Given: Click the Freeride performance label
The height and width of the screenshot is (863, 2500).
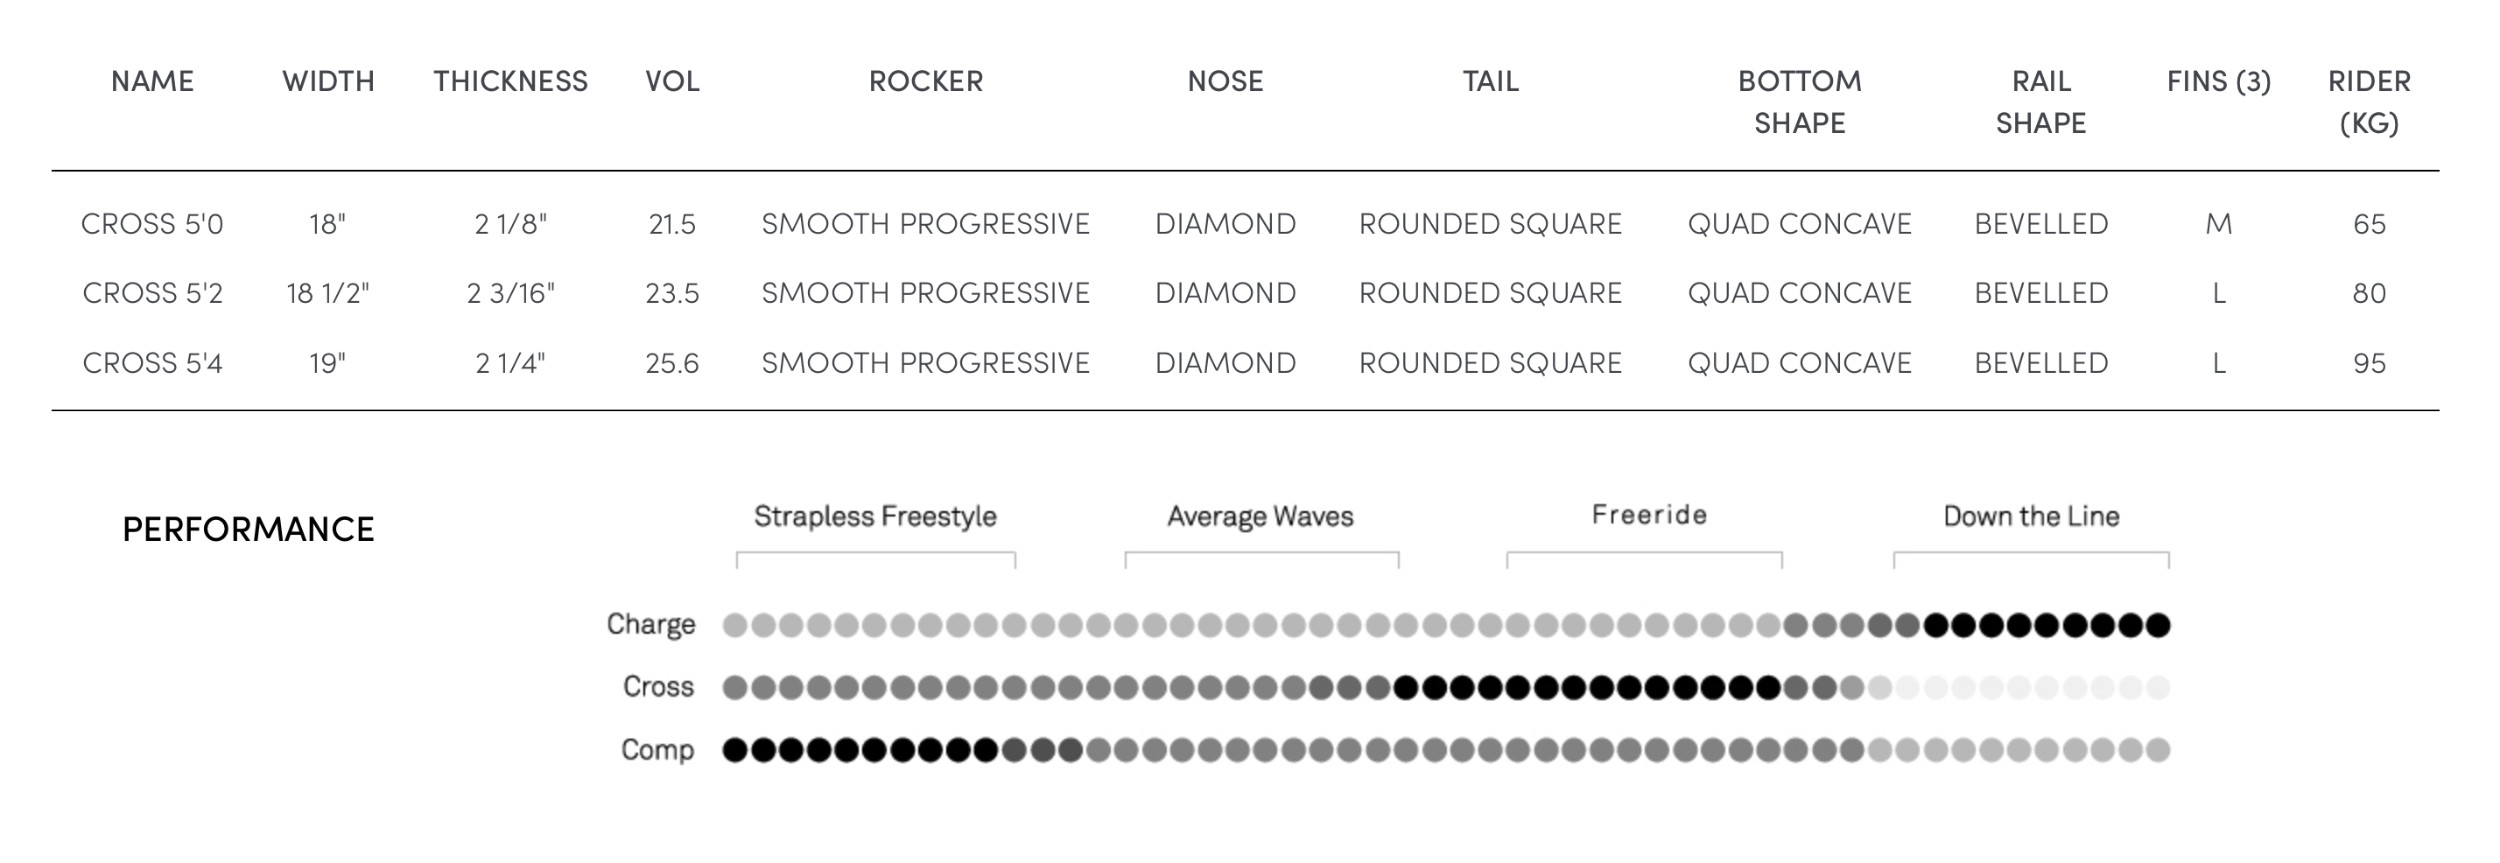Looking at the screenshot, I should click(x=1649, y=515).
